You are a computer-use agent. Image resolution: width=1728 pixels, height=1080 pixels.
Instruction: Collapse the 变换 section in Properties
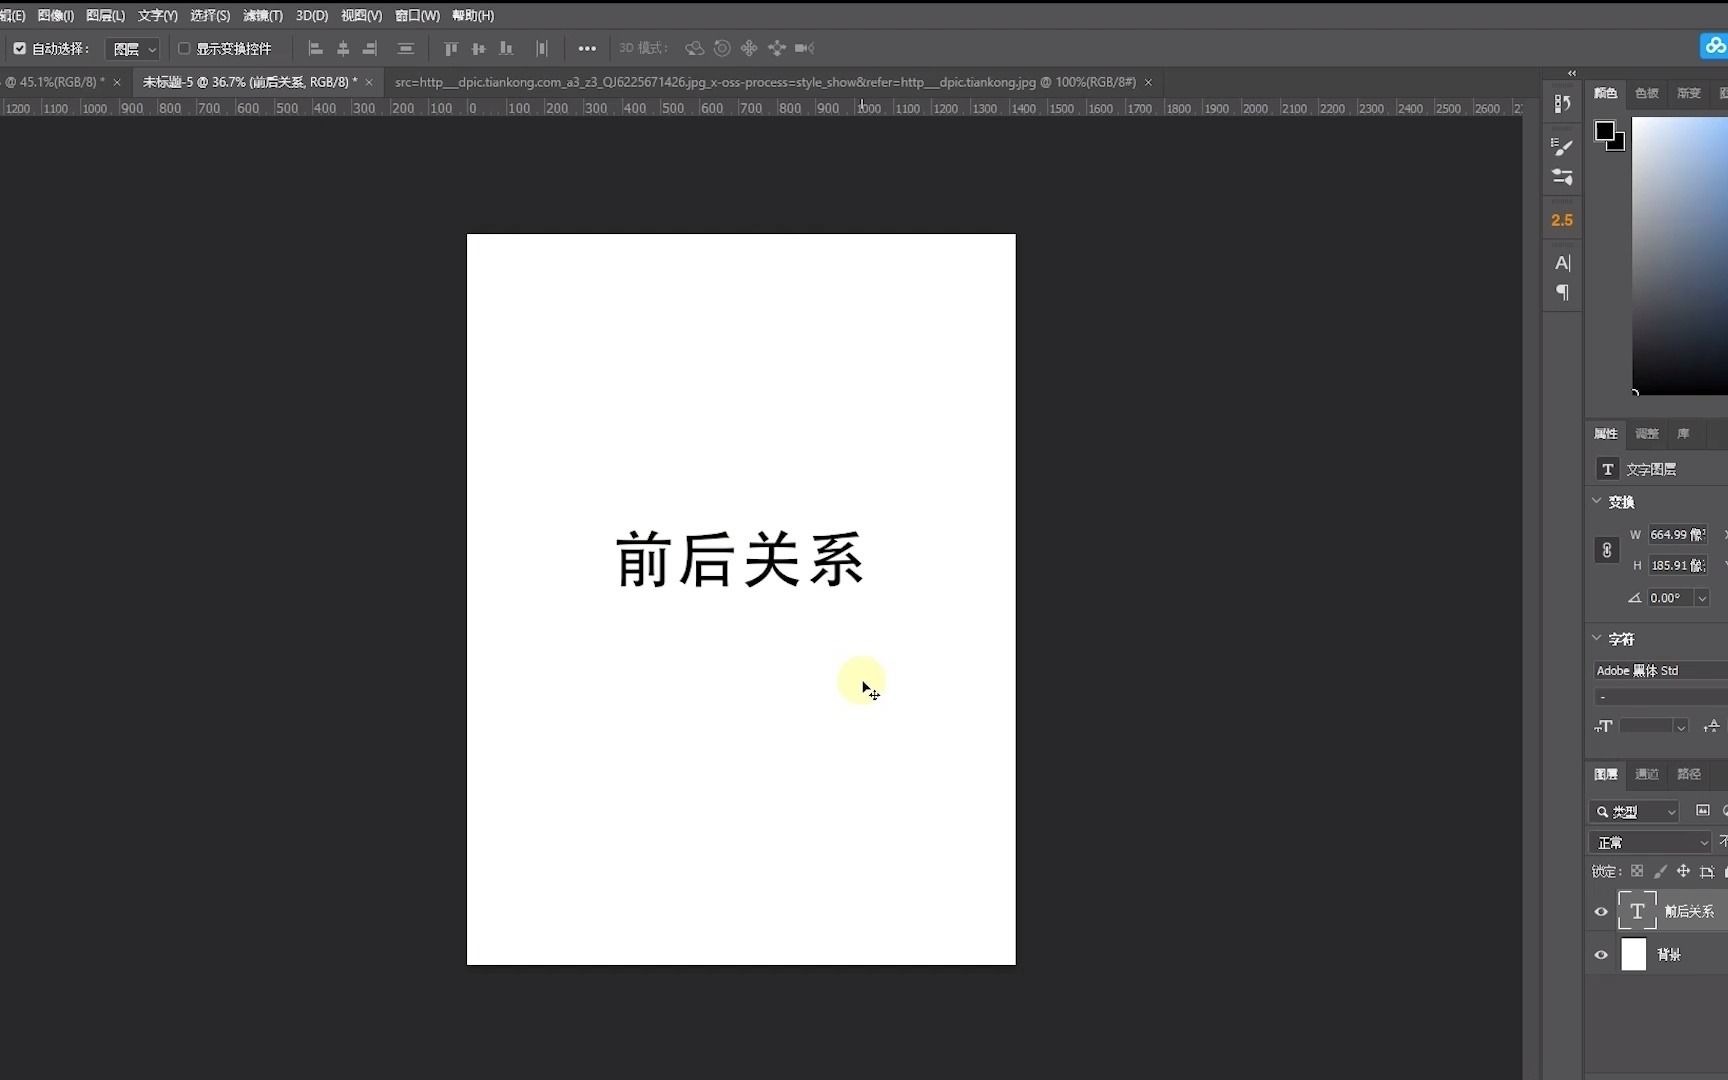tap(1597, 502)
